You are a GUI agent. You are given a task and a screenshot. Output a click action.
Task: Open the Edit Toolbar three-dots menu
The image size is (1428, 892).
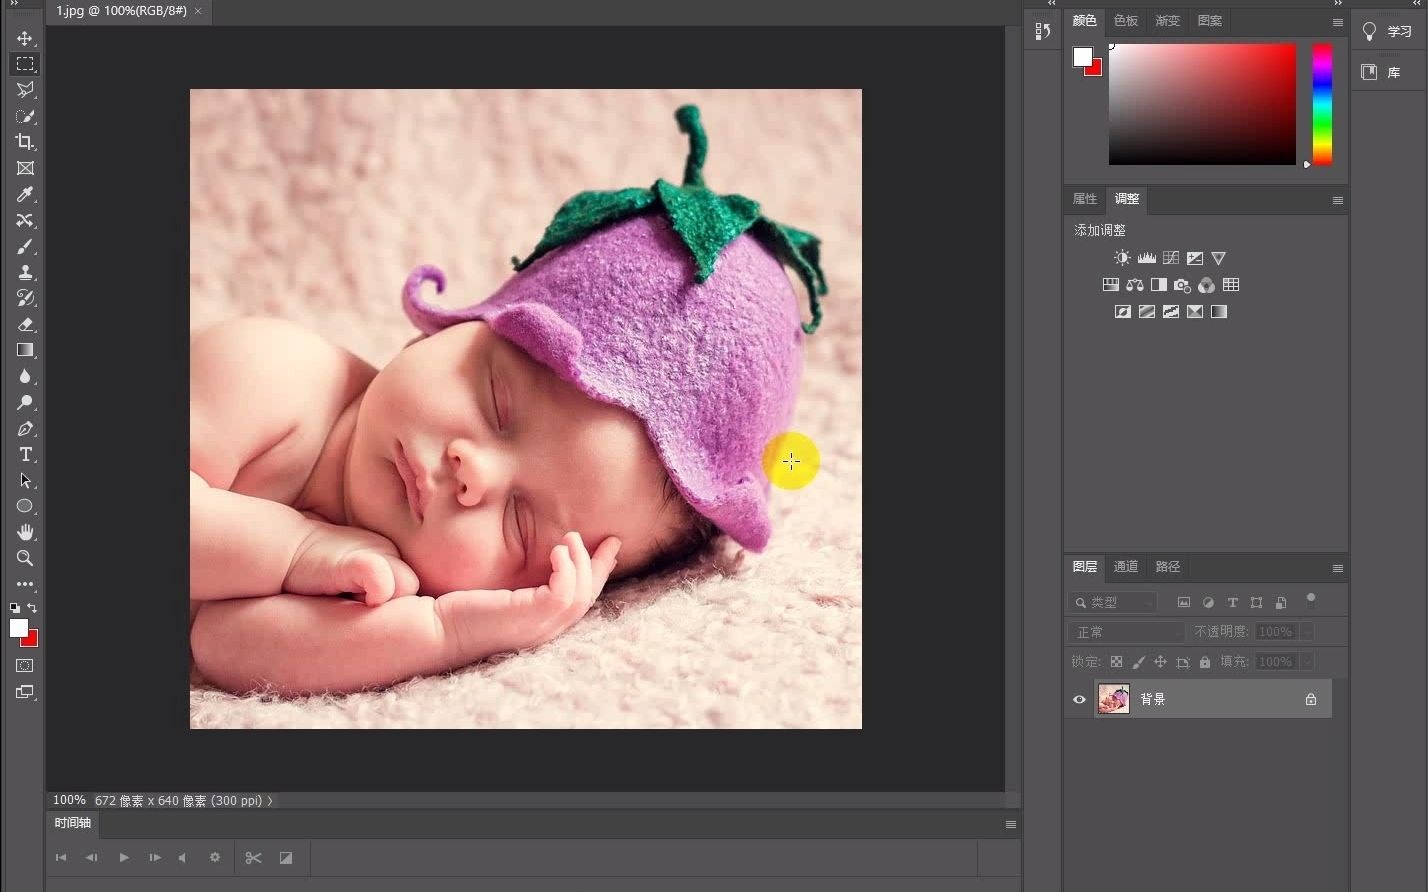pyautogui.click(x=25, y=584)
